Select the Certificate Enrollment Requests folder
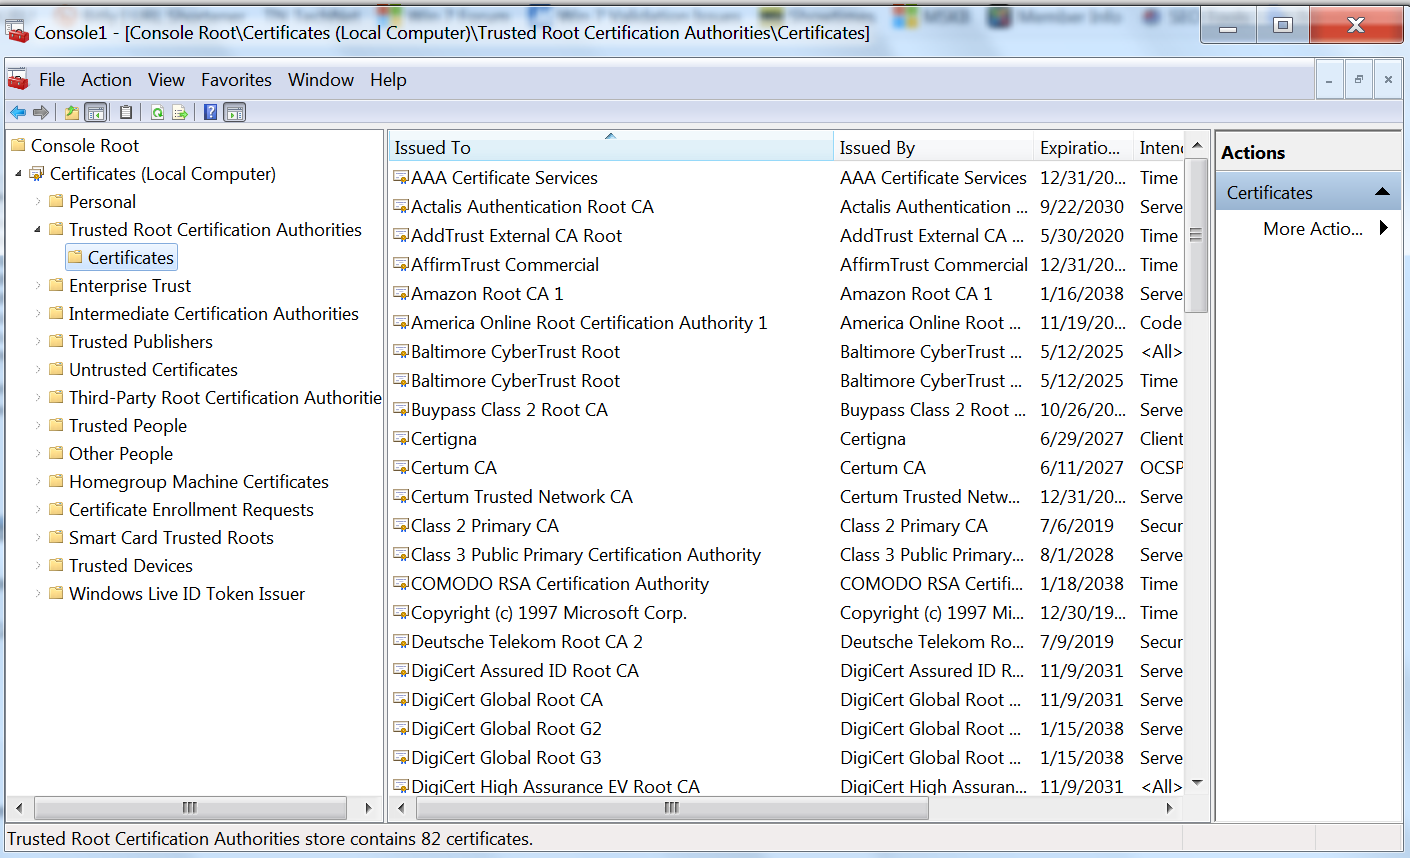 pos(191,510)
